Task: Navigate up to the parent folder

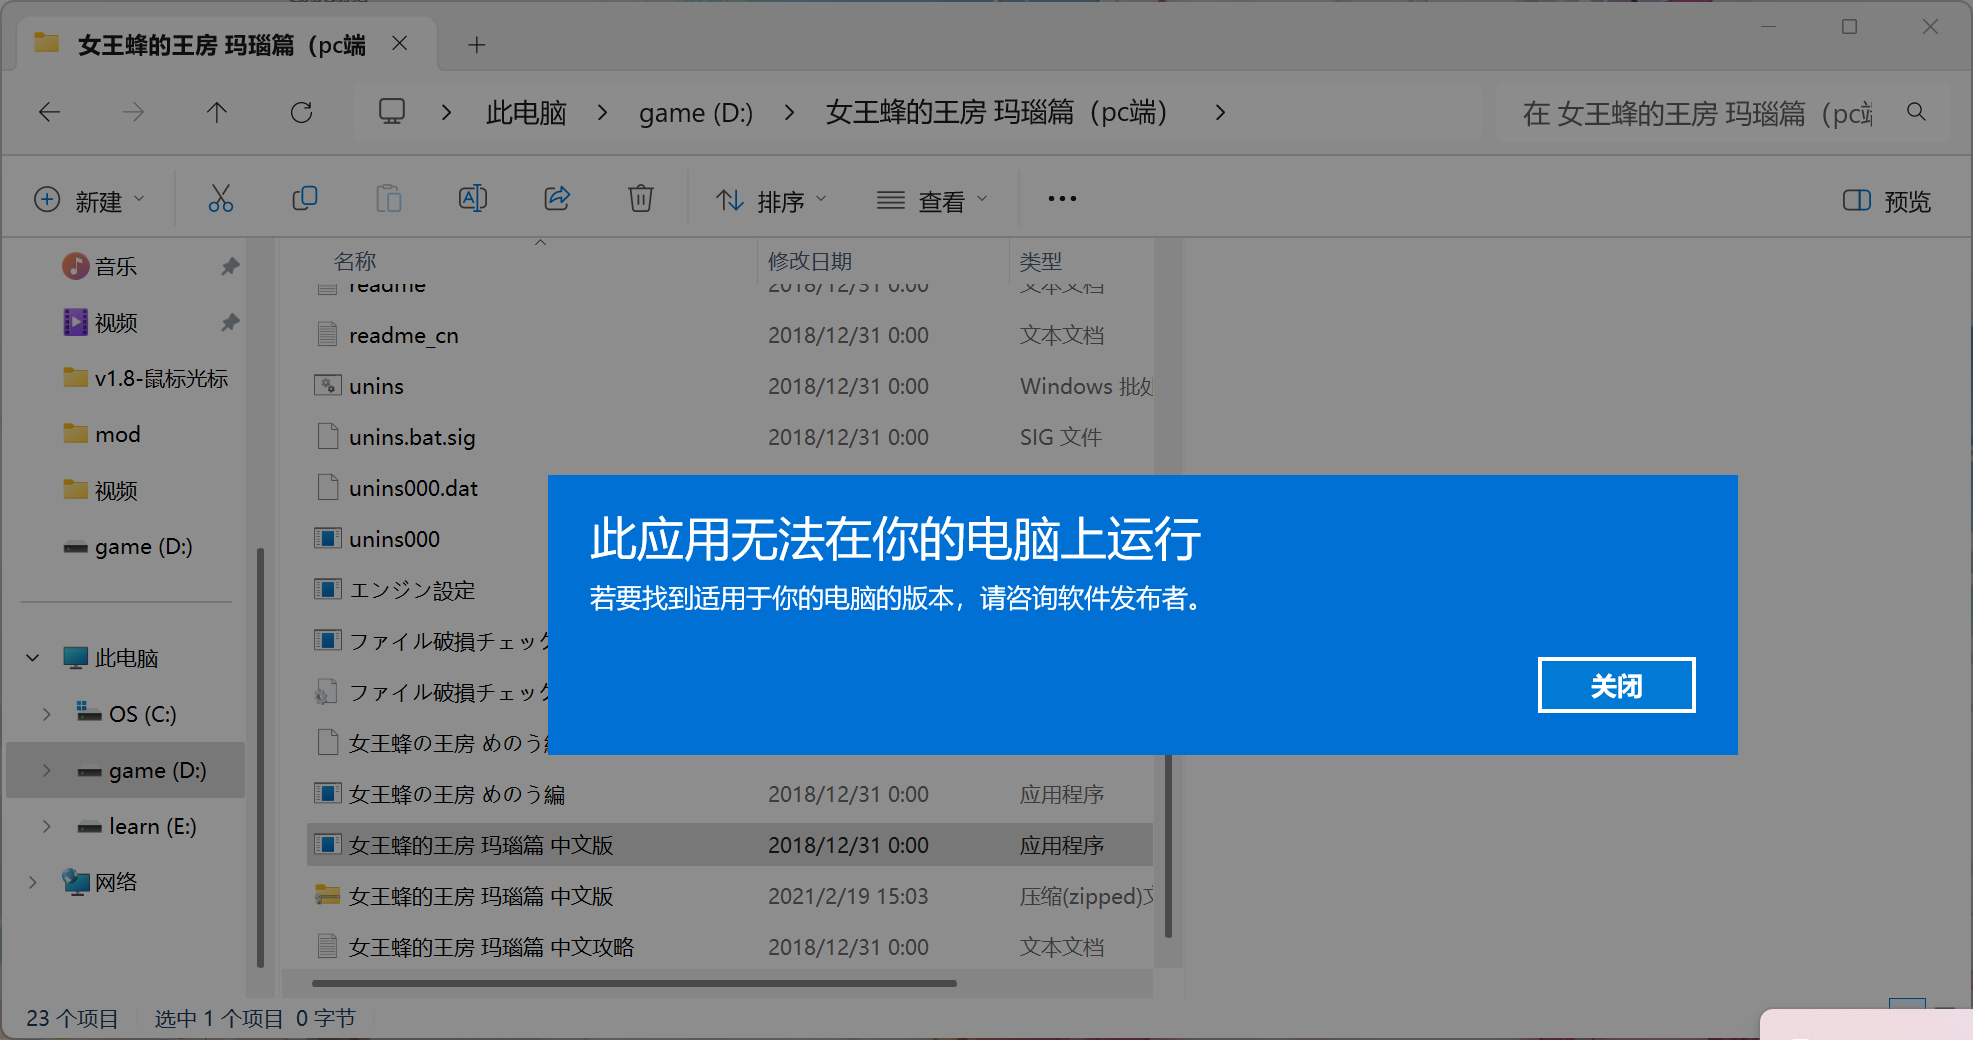Action: [217, 112]
